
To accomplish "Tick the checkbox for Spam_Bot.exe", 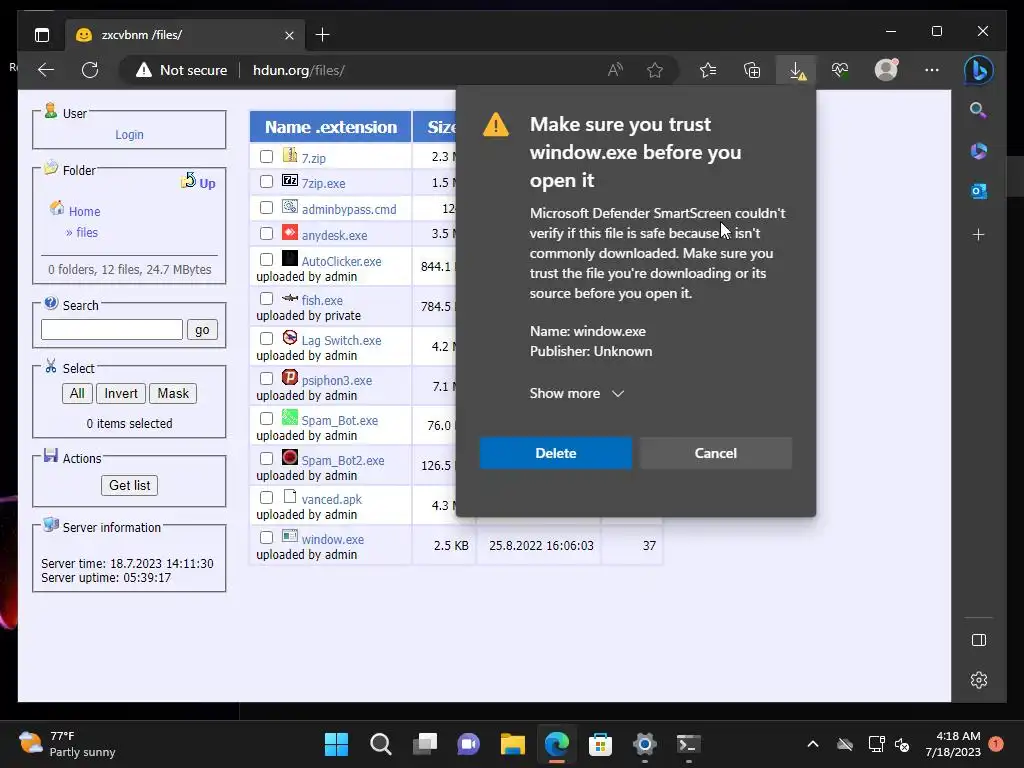I will pyautogui.click(x=266, y=419).
